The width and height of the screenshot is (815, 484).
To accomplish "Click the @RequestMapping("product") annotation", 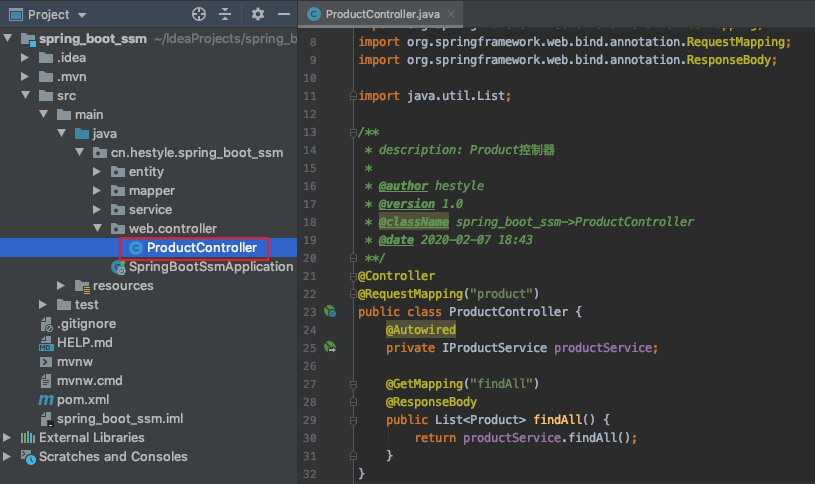I will click(449, 294).
